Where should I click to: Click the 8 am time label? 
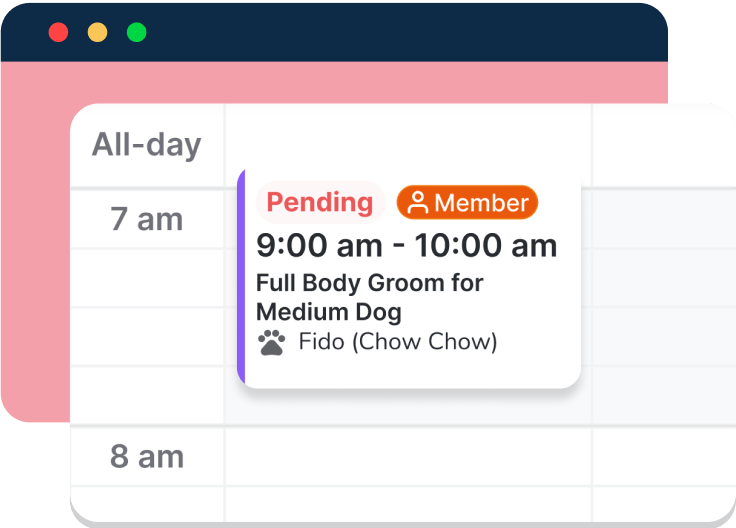(146, 457)
